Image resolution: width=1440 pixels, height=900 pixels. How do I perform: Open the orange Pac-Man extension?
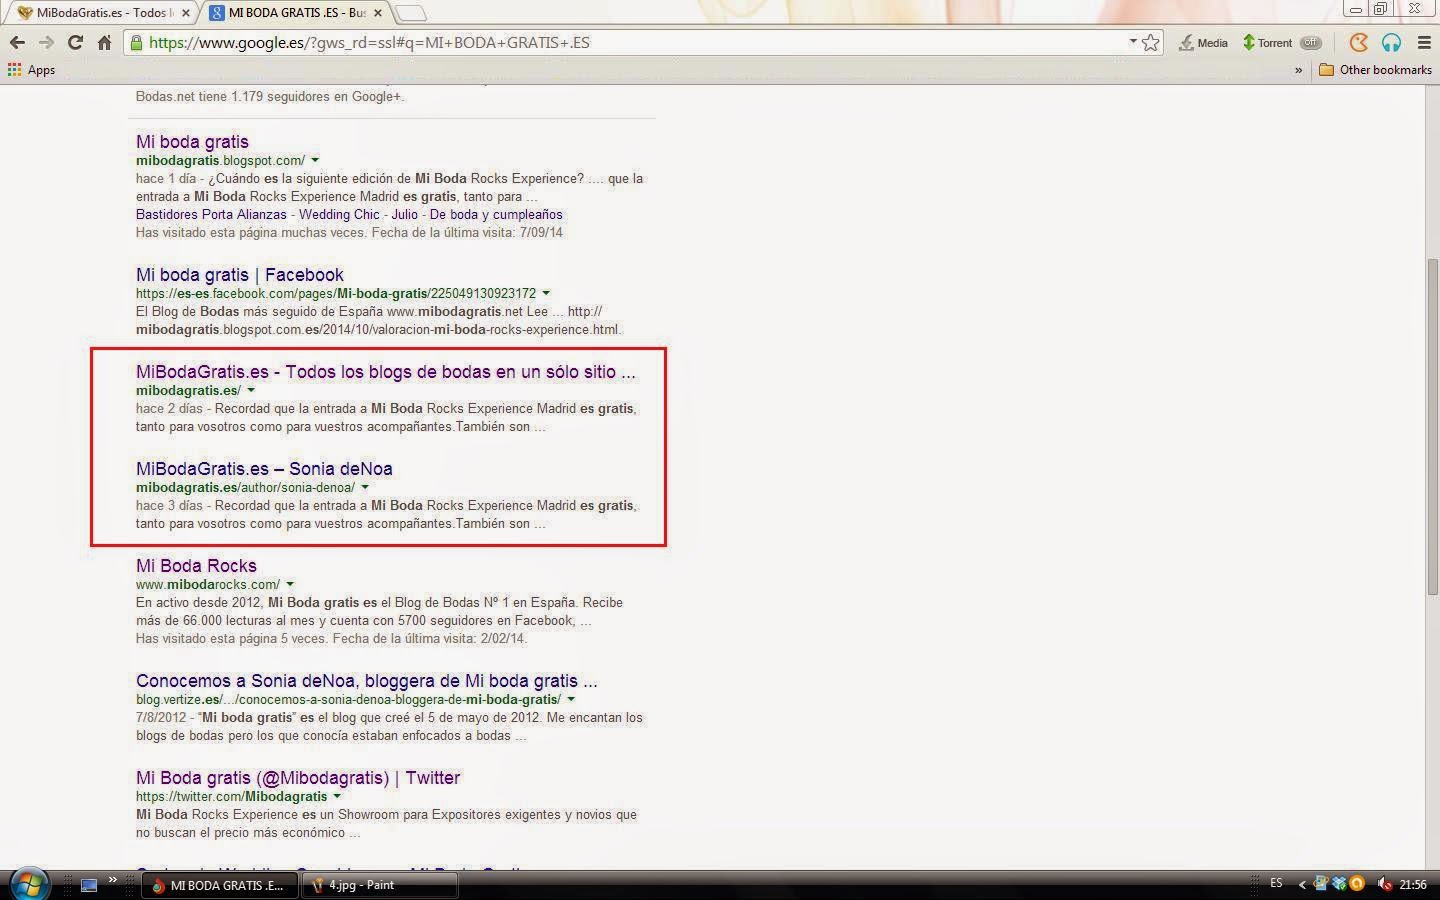[1358, 43]
